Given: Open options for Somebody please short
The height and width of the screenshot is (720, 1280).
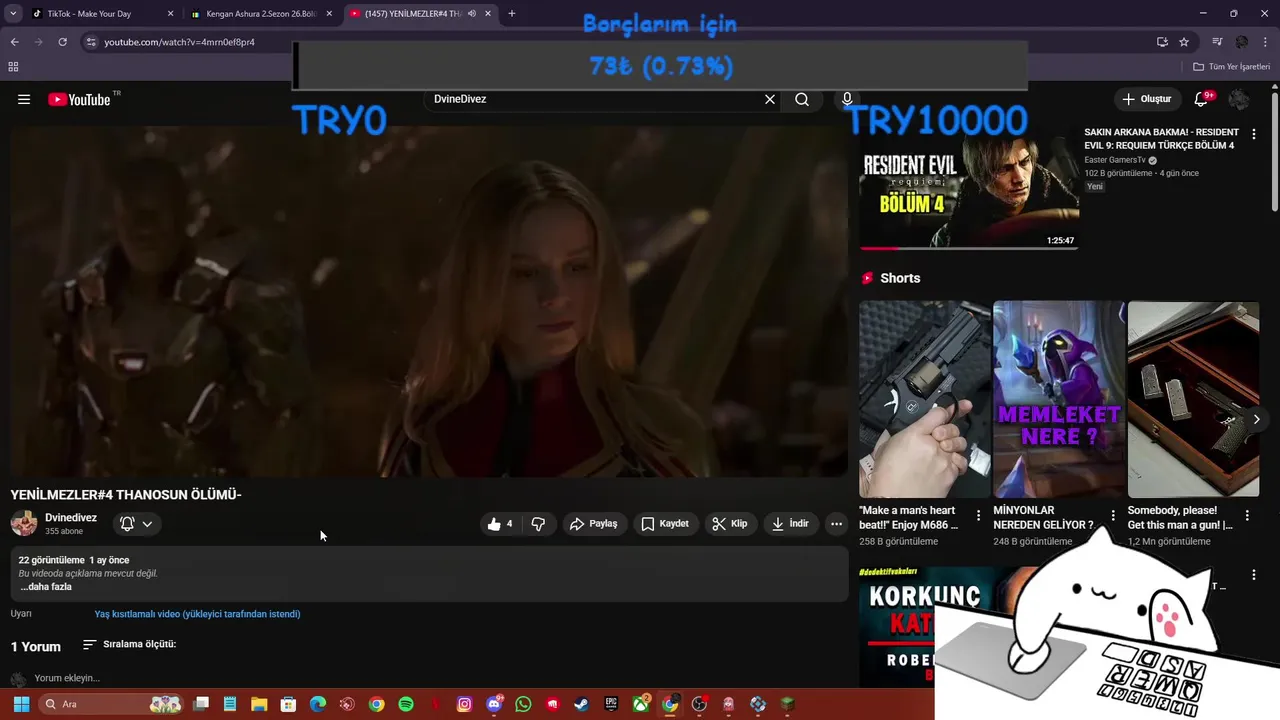Looking at the screenshot, I should point(1247,516).
